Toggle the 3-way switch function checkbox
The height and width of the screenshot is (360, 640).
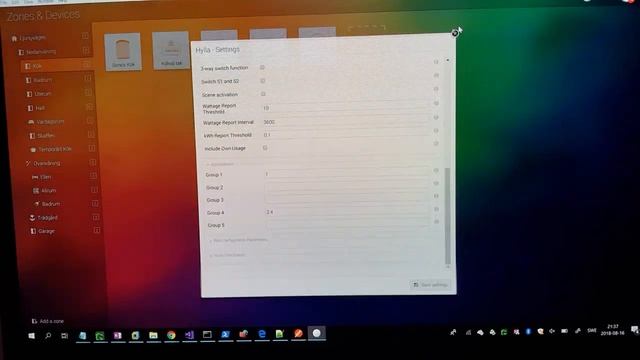pos(262,67)
